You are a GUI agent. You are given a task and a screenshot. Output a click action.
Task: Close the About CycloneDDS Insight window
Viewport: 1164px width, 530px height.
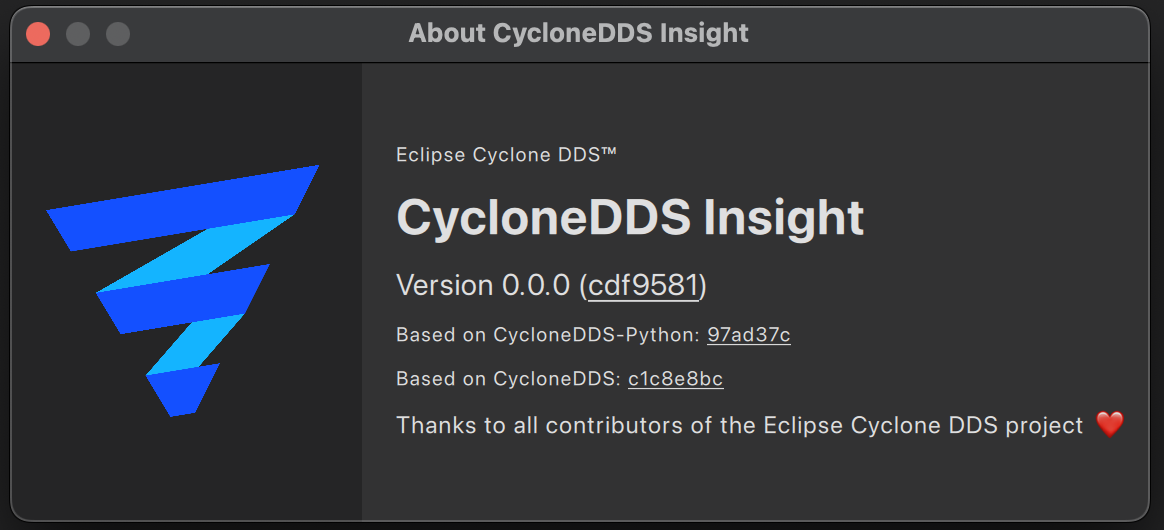(x=38, y=33)
